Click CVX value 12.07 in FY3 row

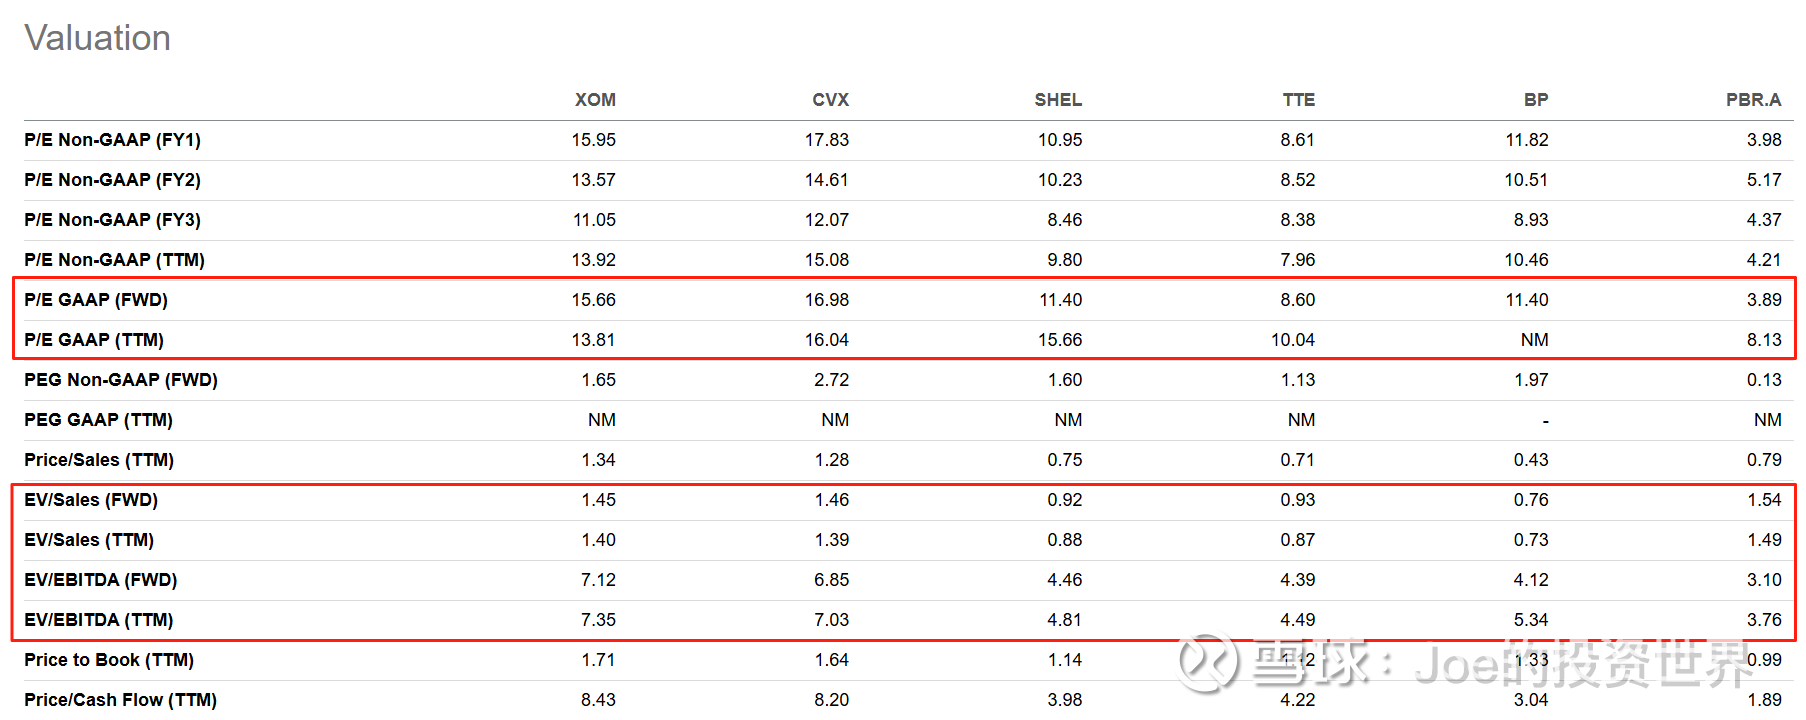(x=827, y=220)
